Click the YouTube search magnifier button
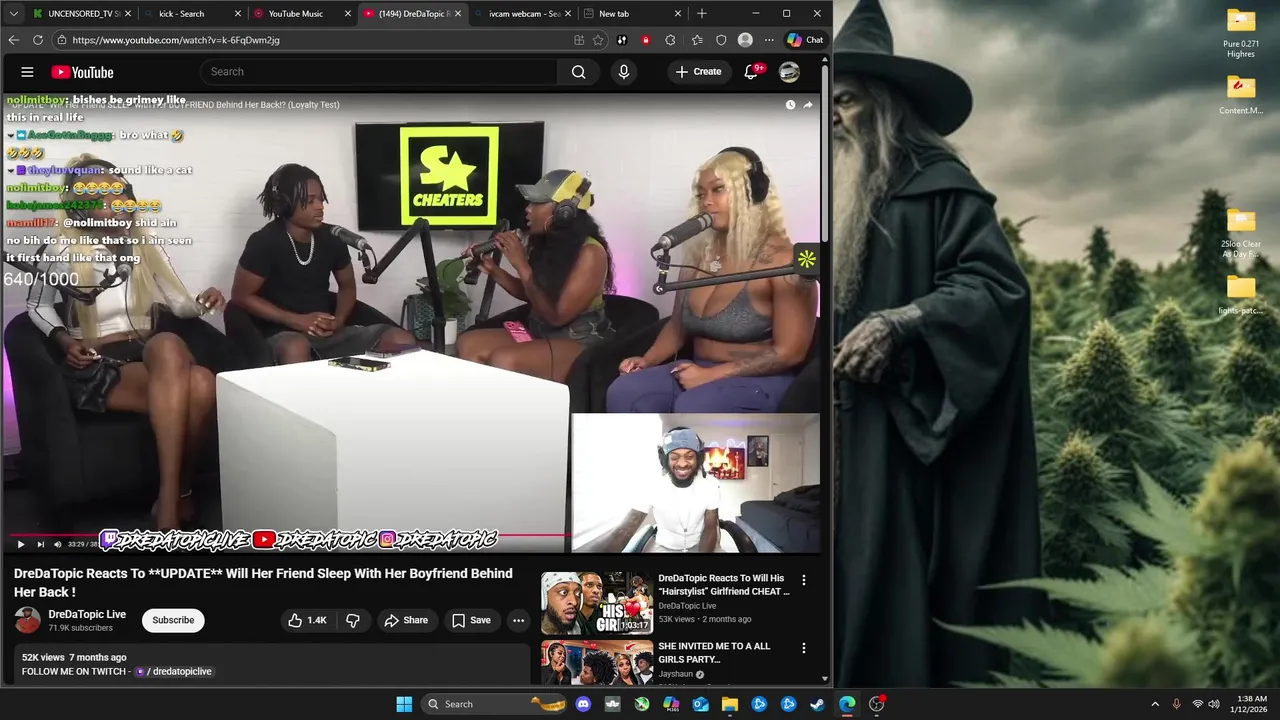This screenshot has width=1280, height=720. point(578,72)
